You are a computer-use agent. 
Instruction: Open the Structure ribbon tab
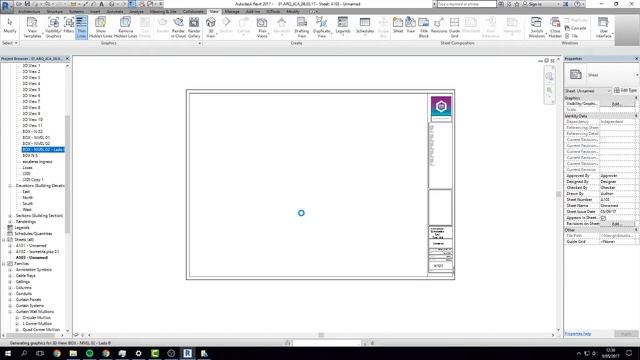click(55, 11)
